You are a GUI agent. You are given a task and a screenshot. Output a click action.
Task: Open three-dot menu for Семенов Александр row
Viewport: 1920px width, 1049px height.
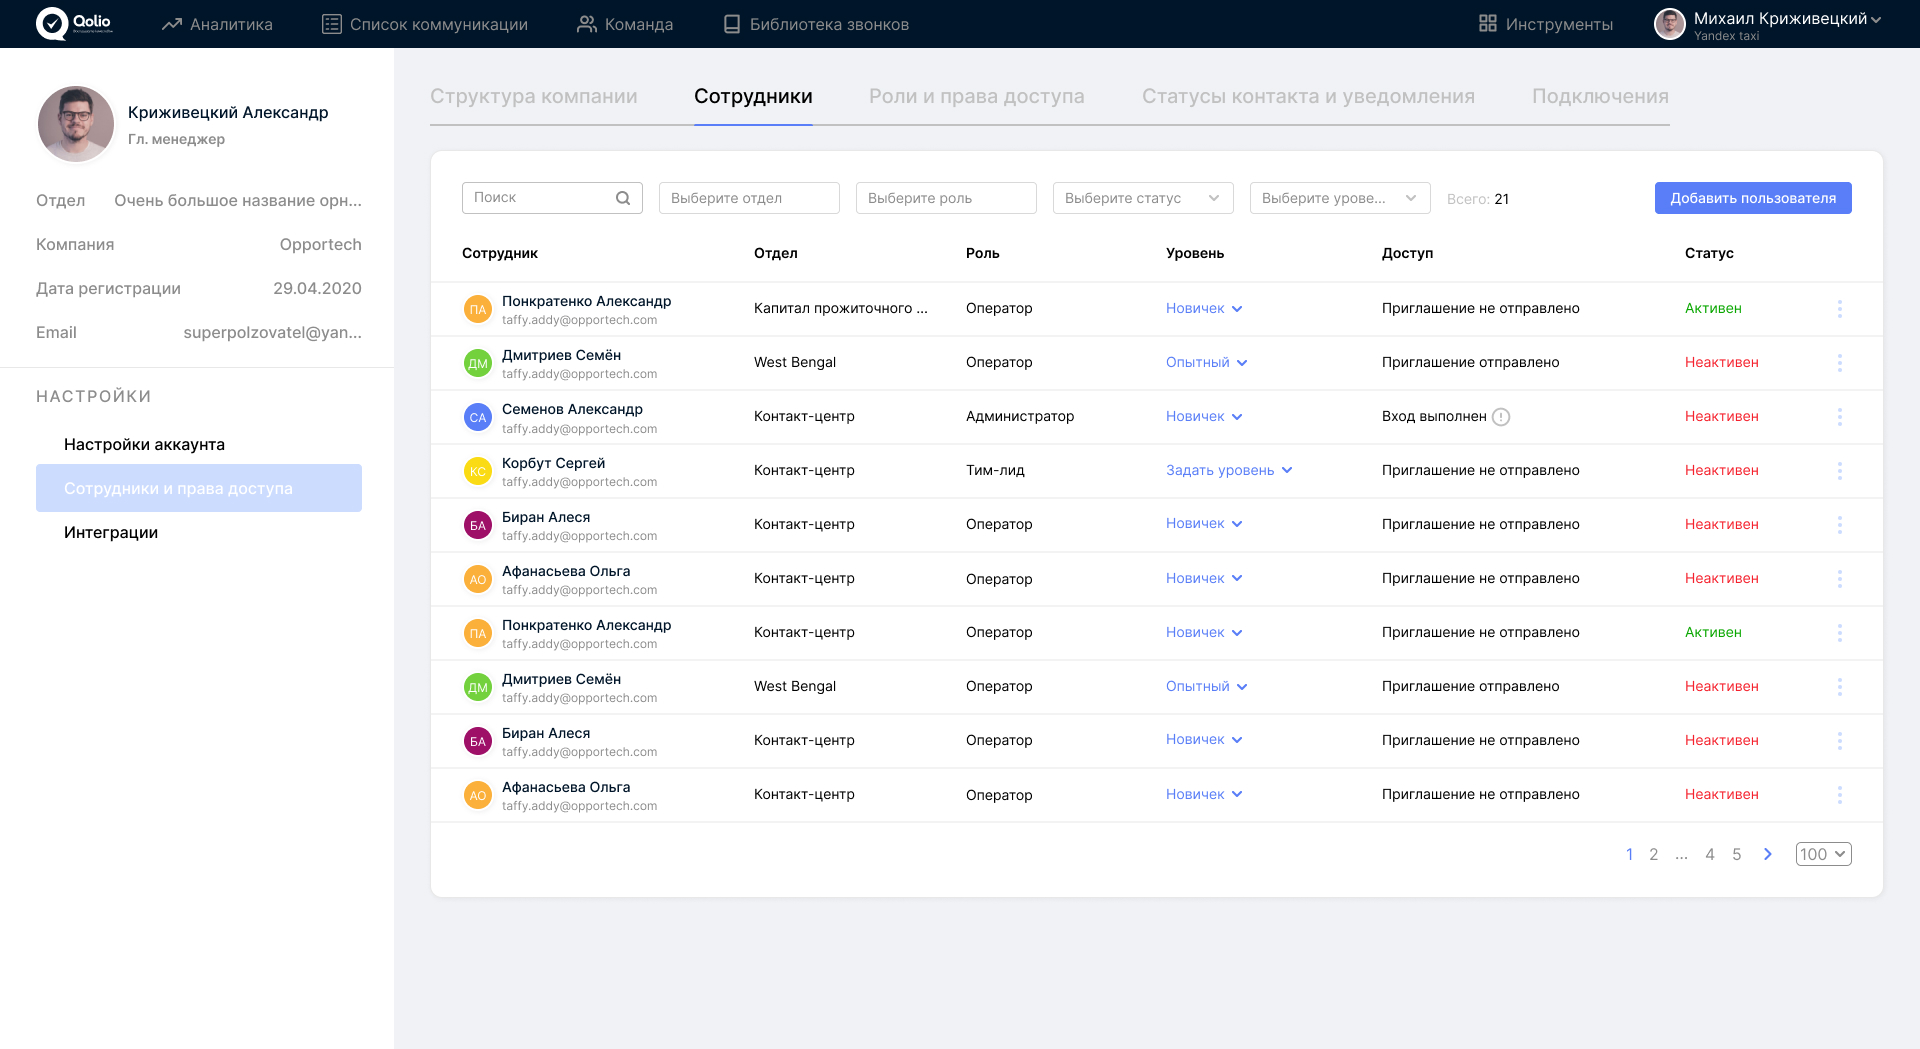coord(1839,417)
